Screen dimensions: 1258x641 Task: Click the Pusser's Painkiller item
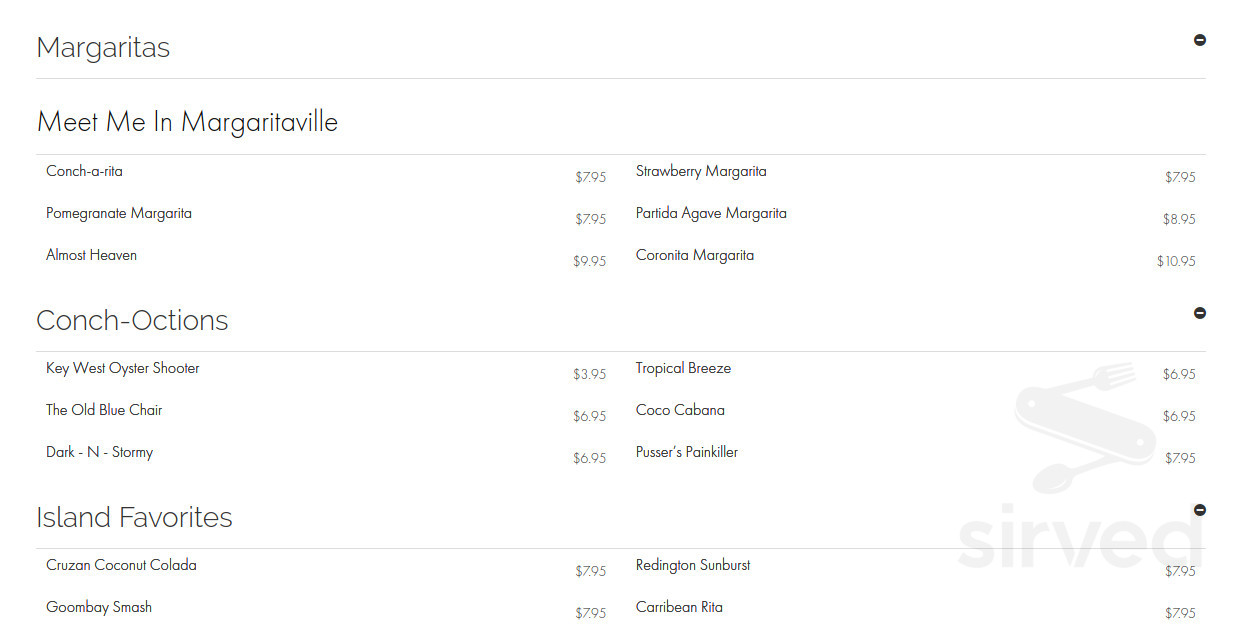[x=687, y=452]
